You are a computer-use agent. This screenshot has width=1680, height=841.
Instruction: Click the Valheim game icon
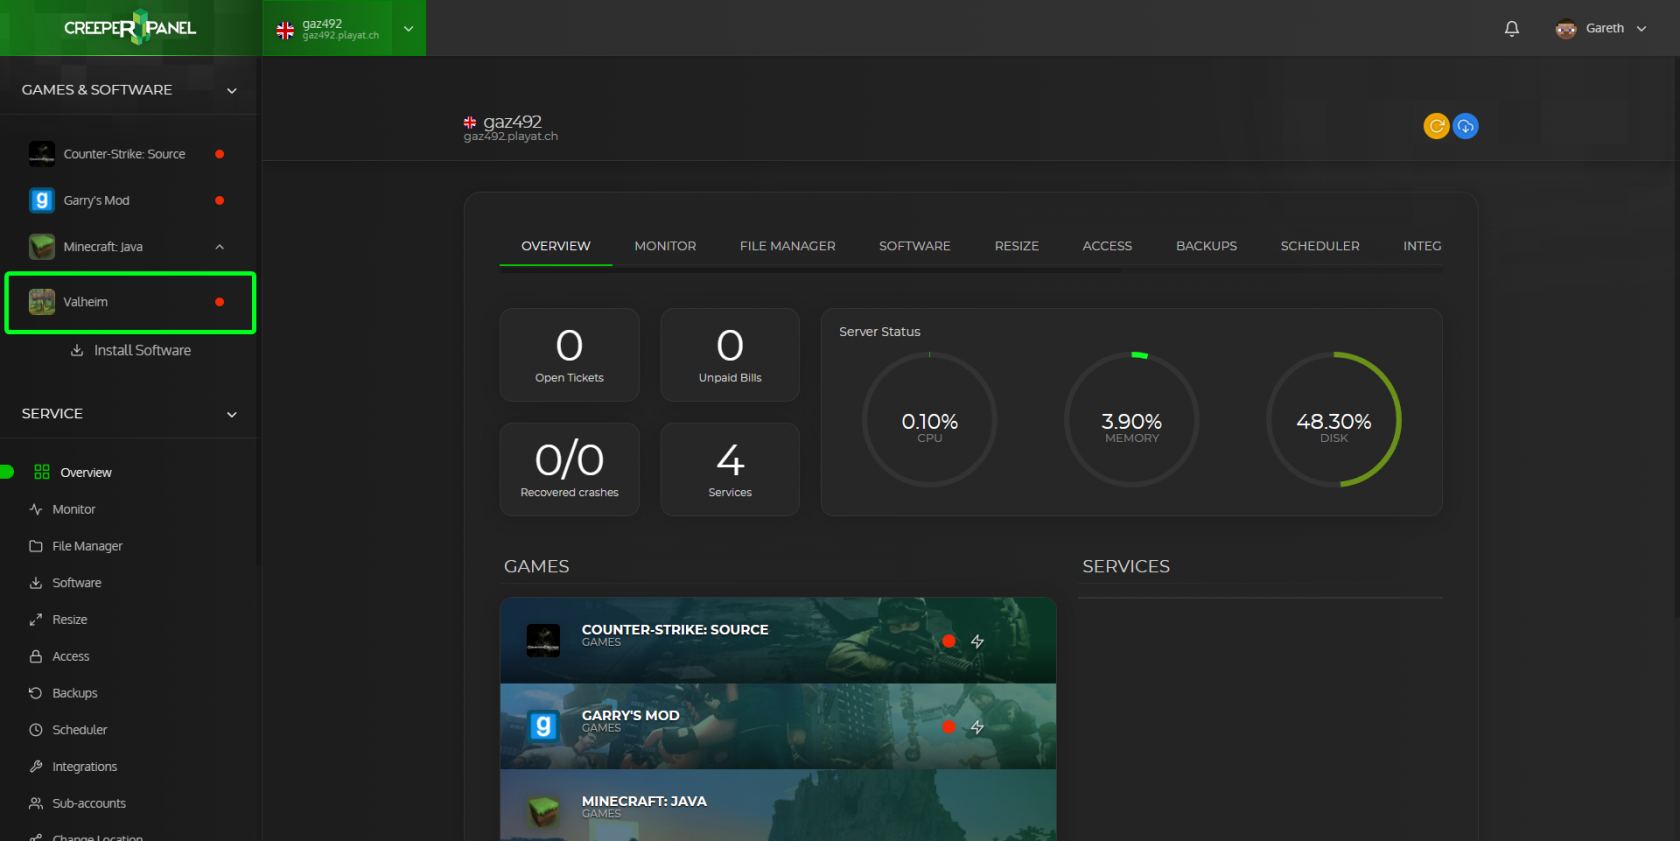point(42,301)
